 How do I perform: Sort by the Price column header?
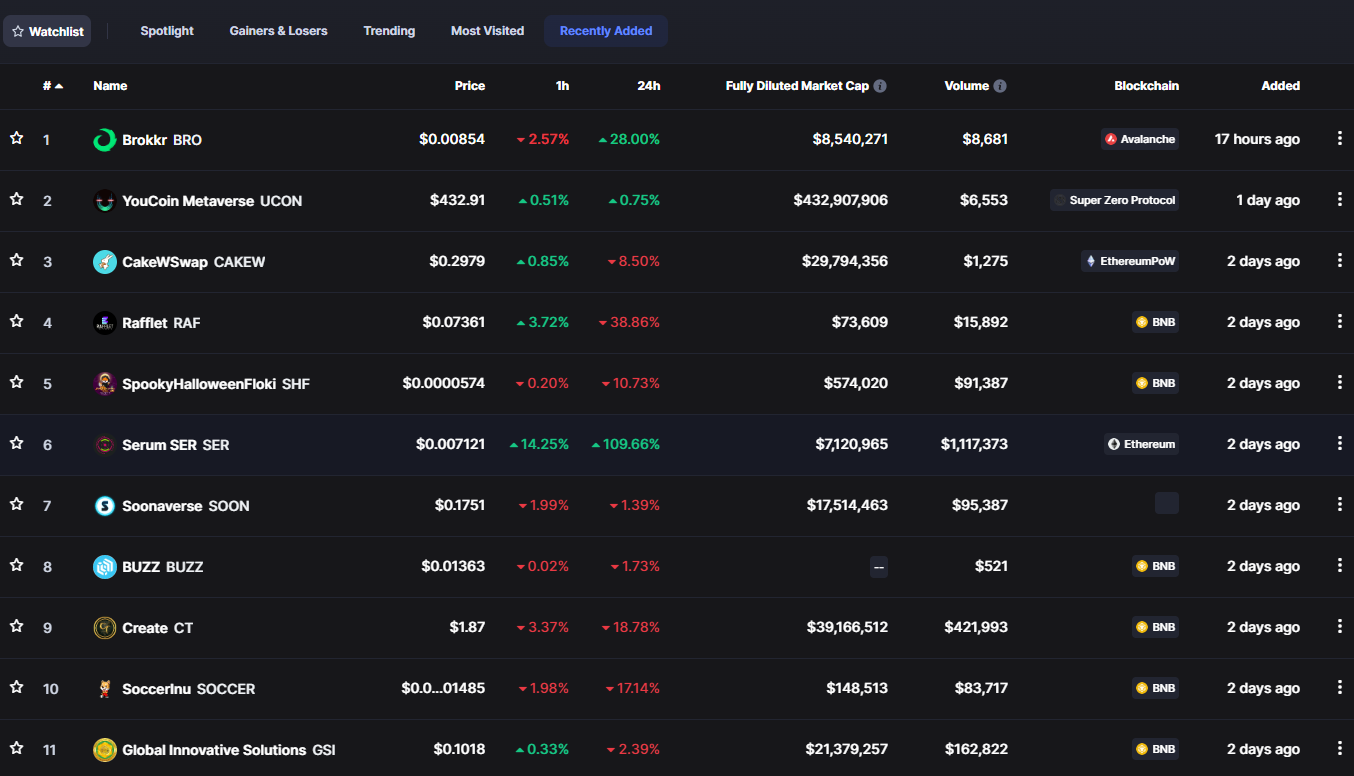(470, 86)
